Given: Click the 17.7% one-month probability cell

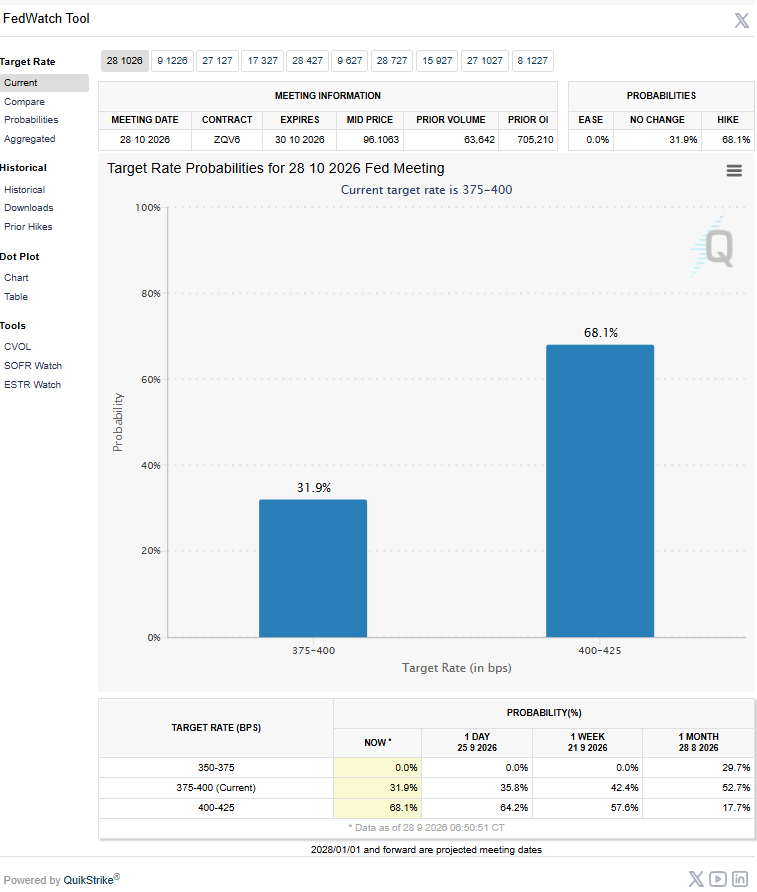Looking at the screenshot, I should click(x=698, y=808).
